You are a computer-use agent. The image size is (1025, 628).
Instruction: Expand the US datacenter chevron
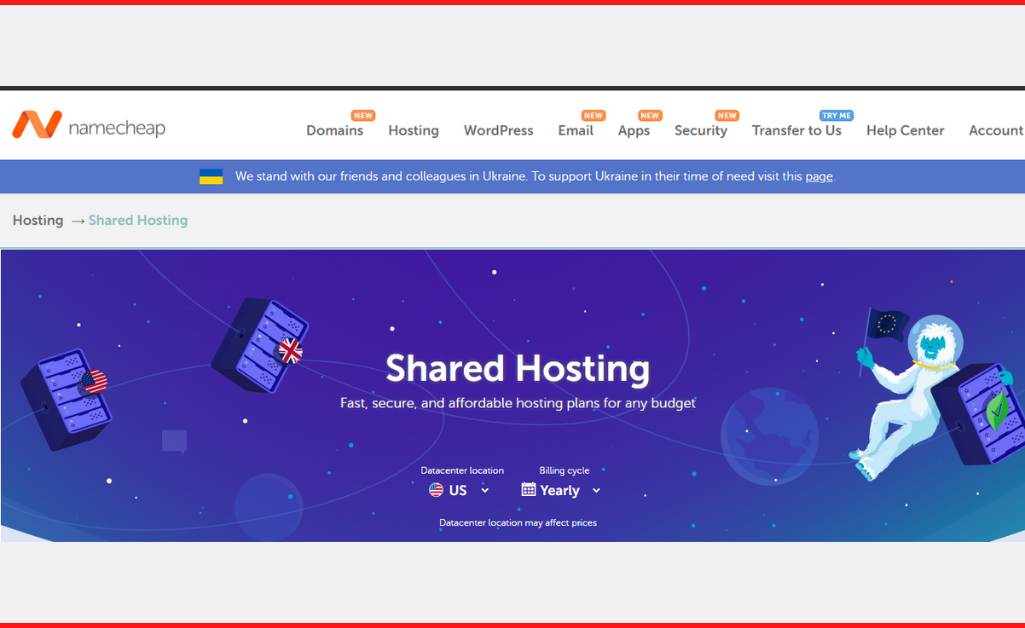pos(485,490)
